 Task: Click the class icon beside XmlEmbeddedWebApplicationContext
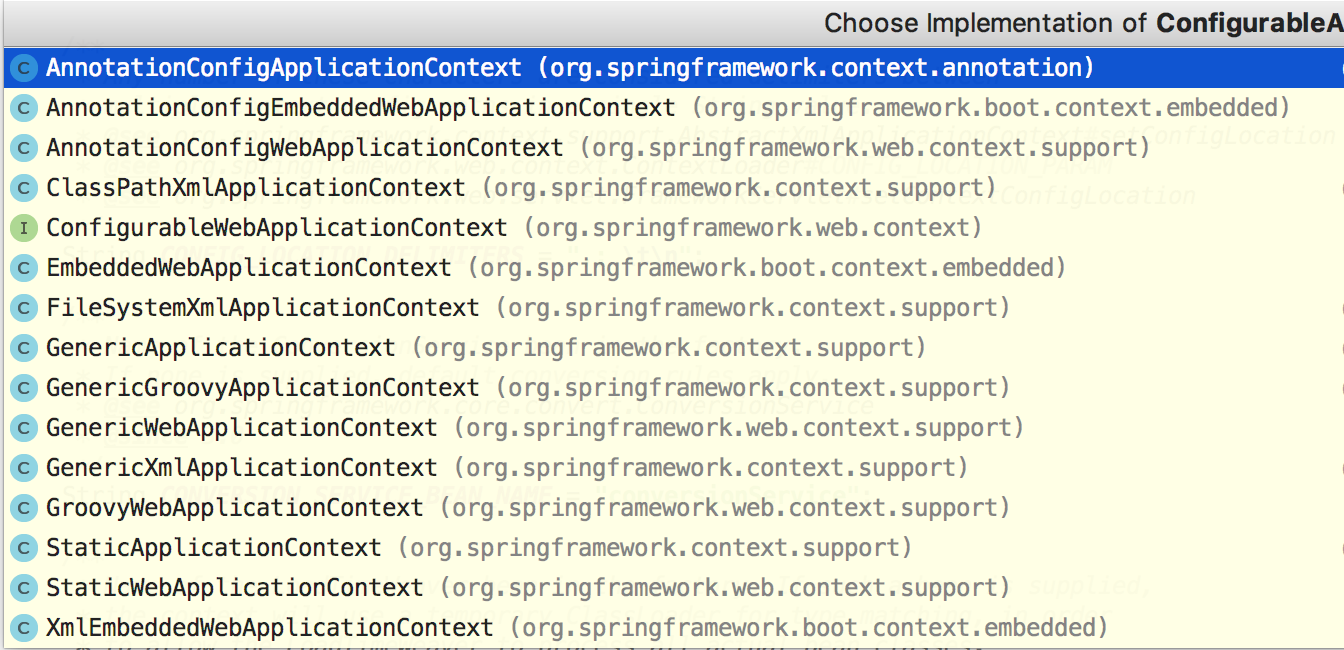coord(24,628)
